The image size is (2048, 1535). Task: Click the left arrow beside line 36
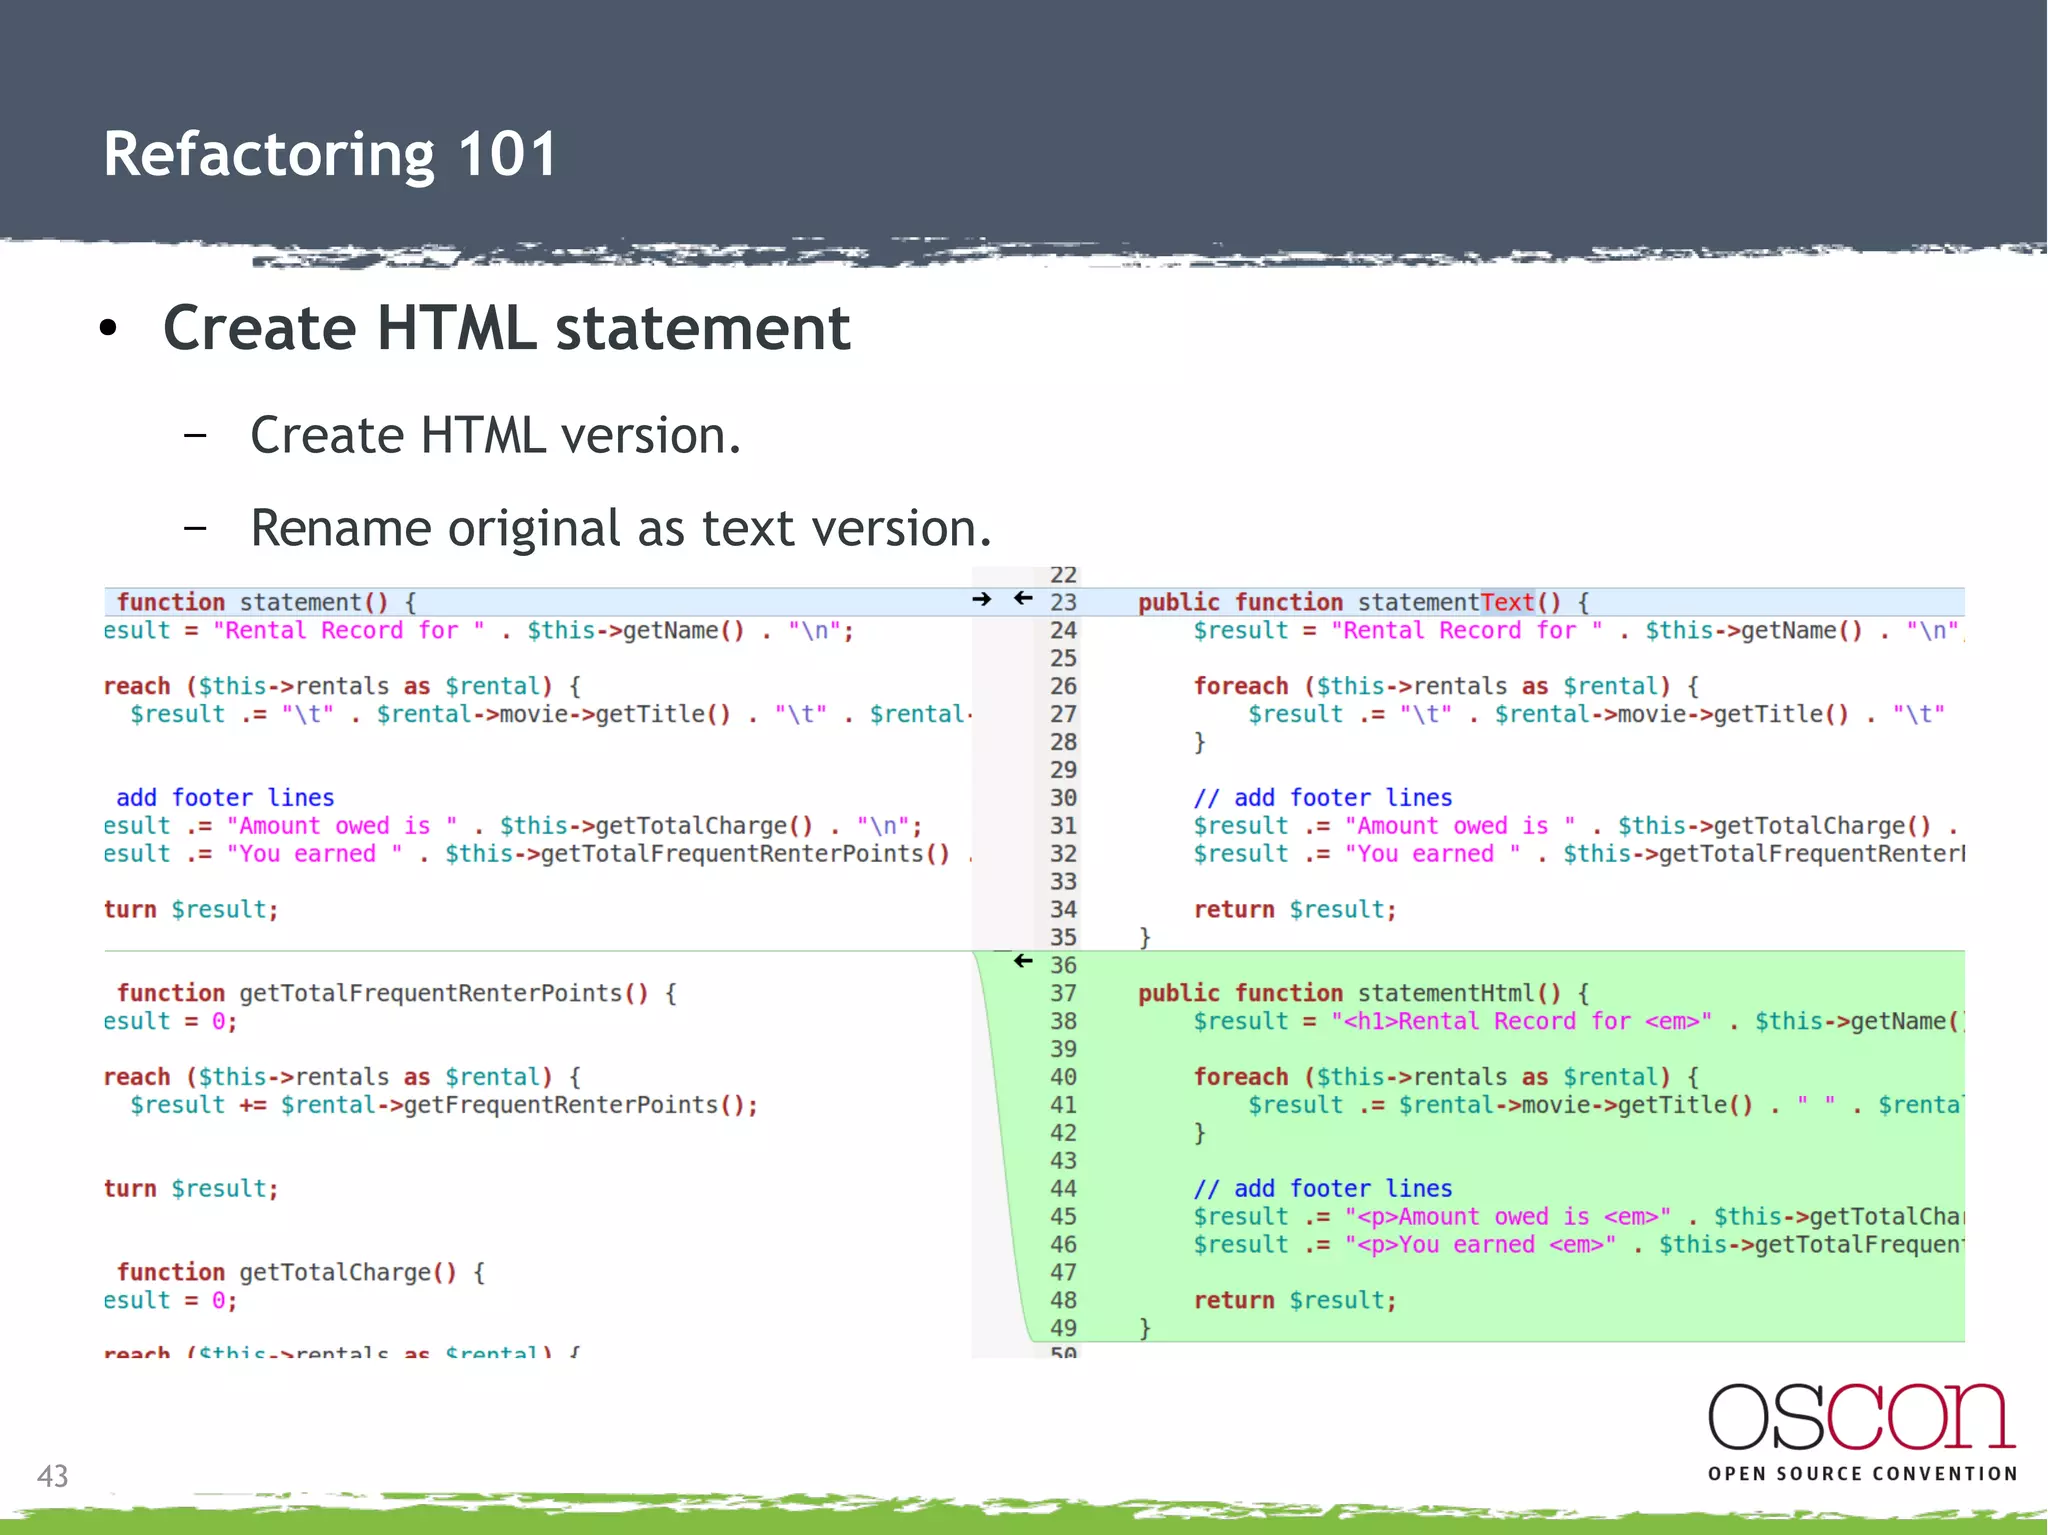[1022, 961]
